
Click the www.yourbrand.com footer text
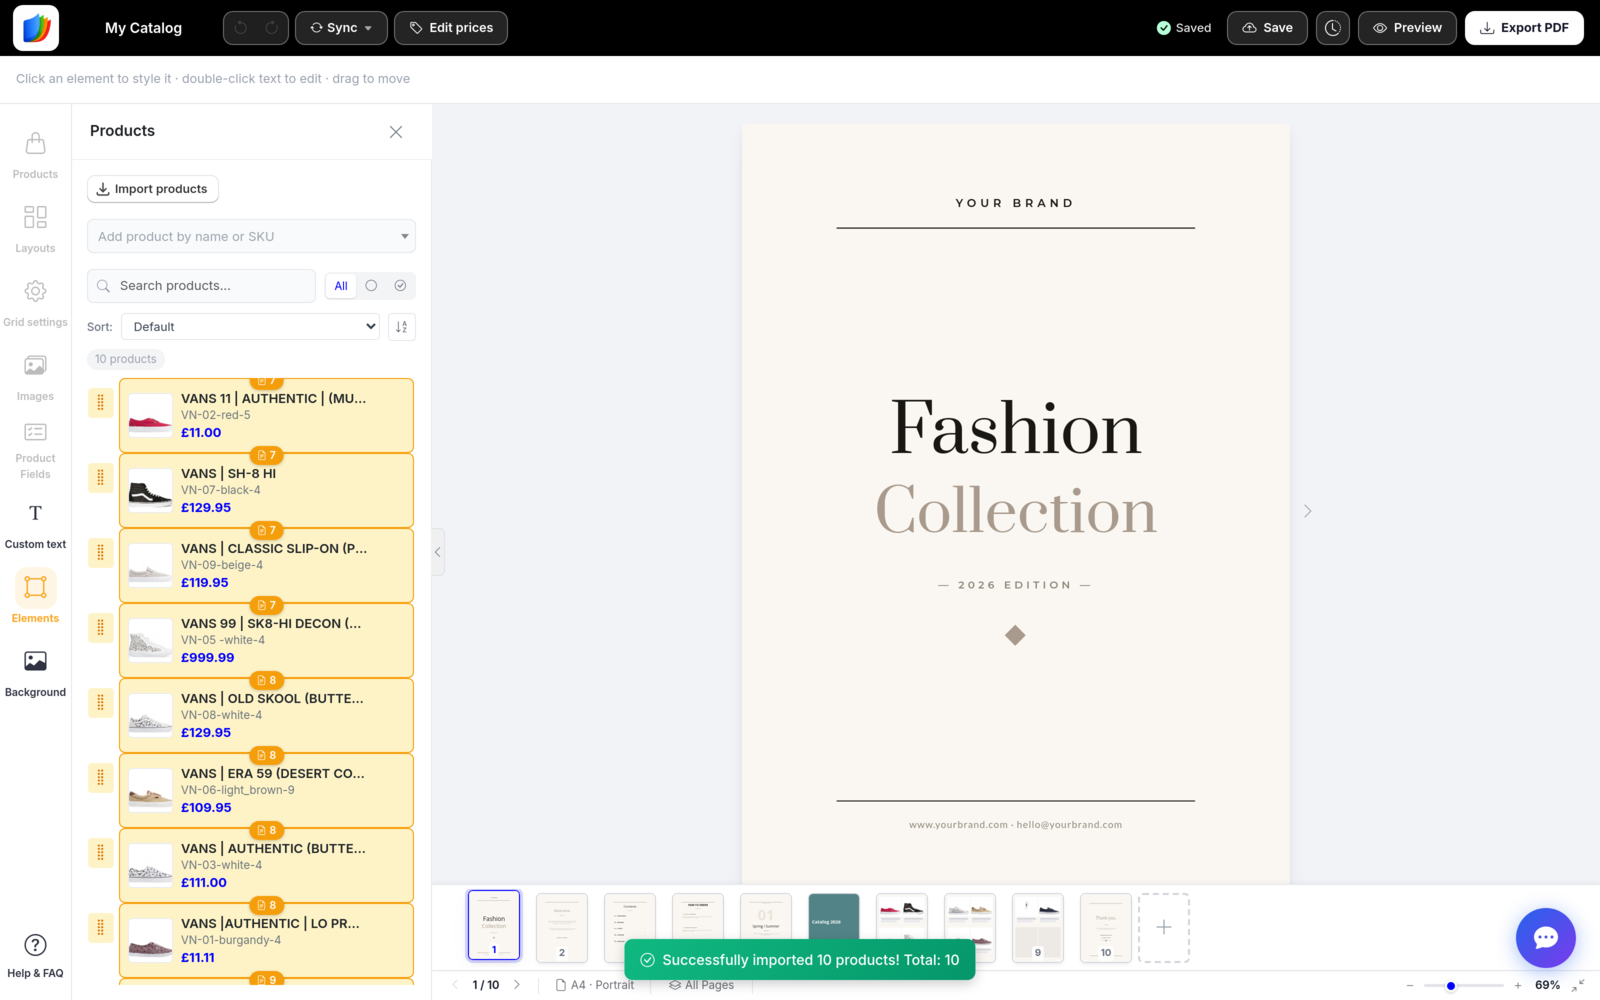click(1015, 825)
